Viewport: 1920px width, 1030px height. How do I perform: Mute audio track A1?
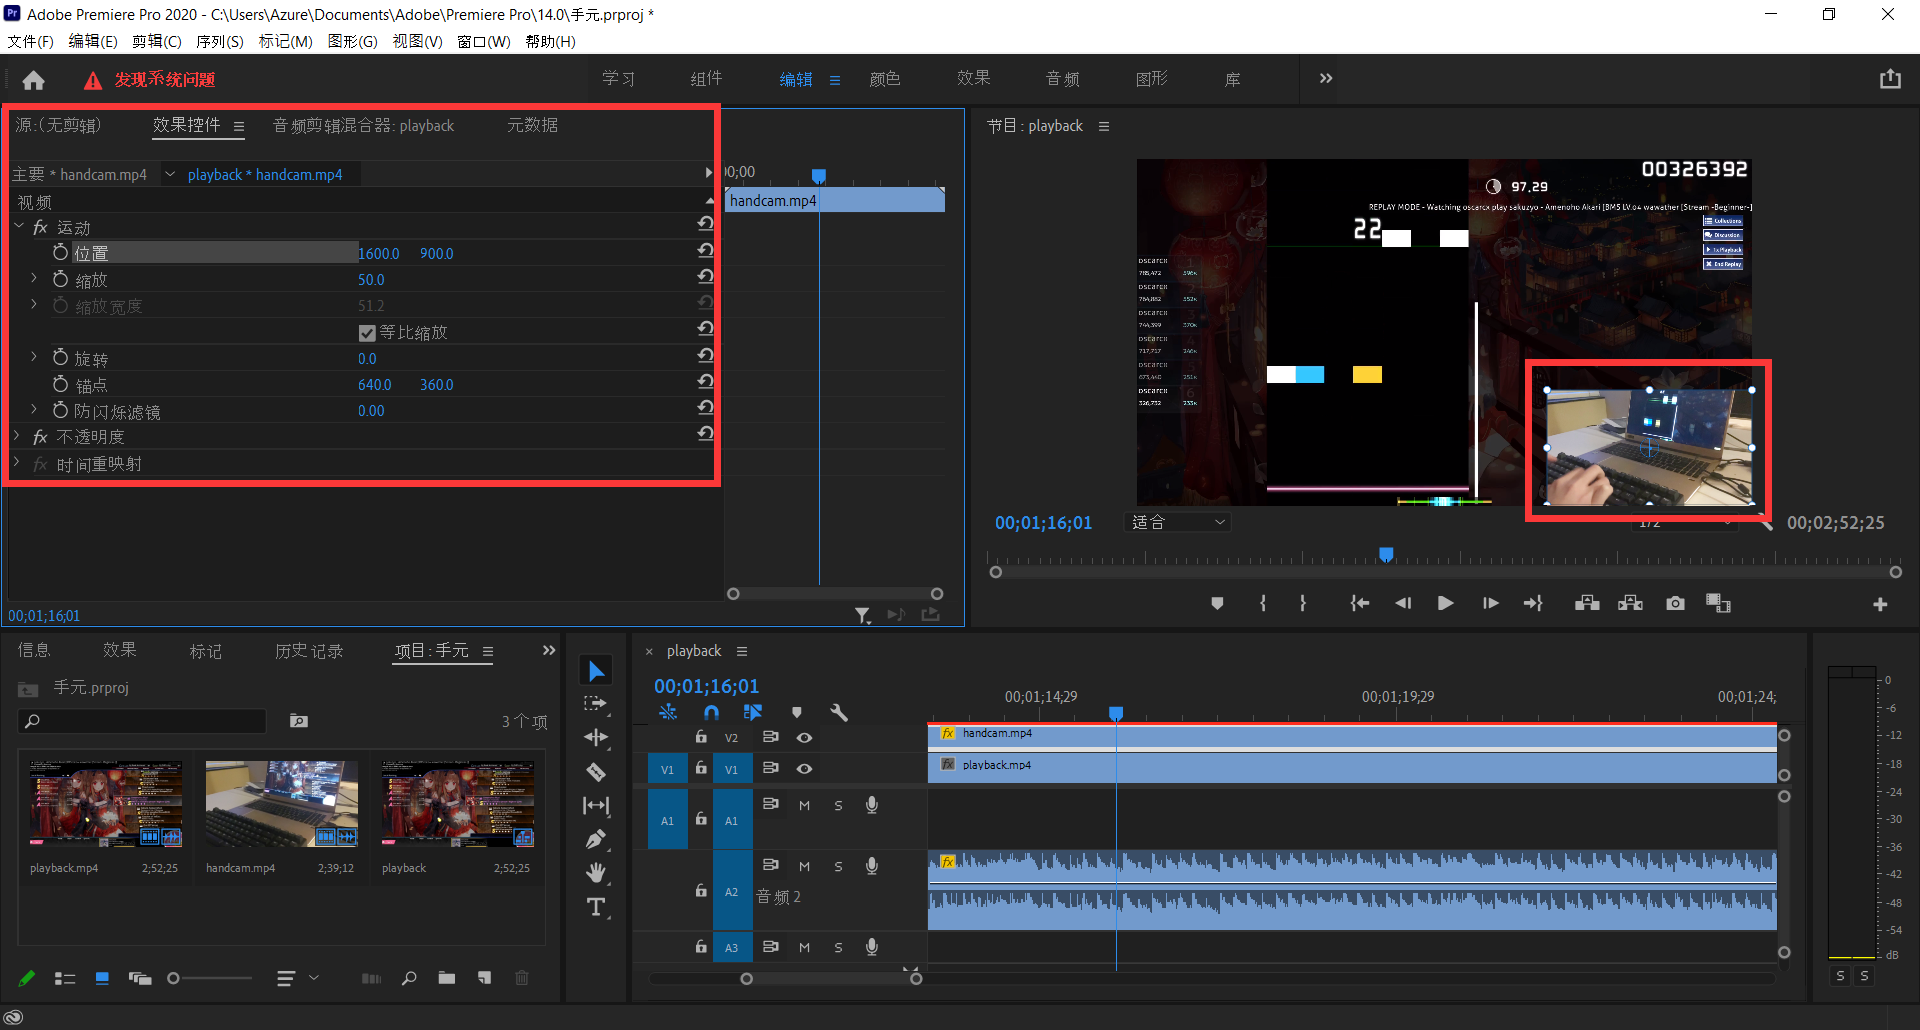[804, 806]
